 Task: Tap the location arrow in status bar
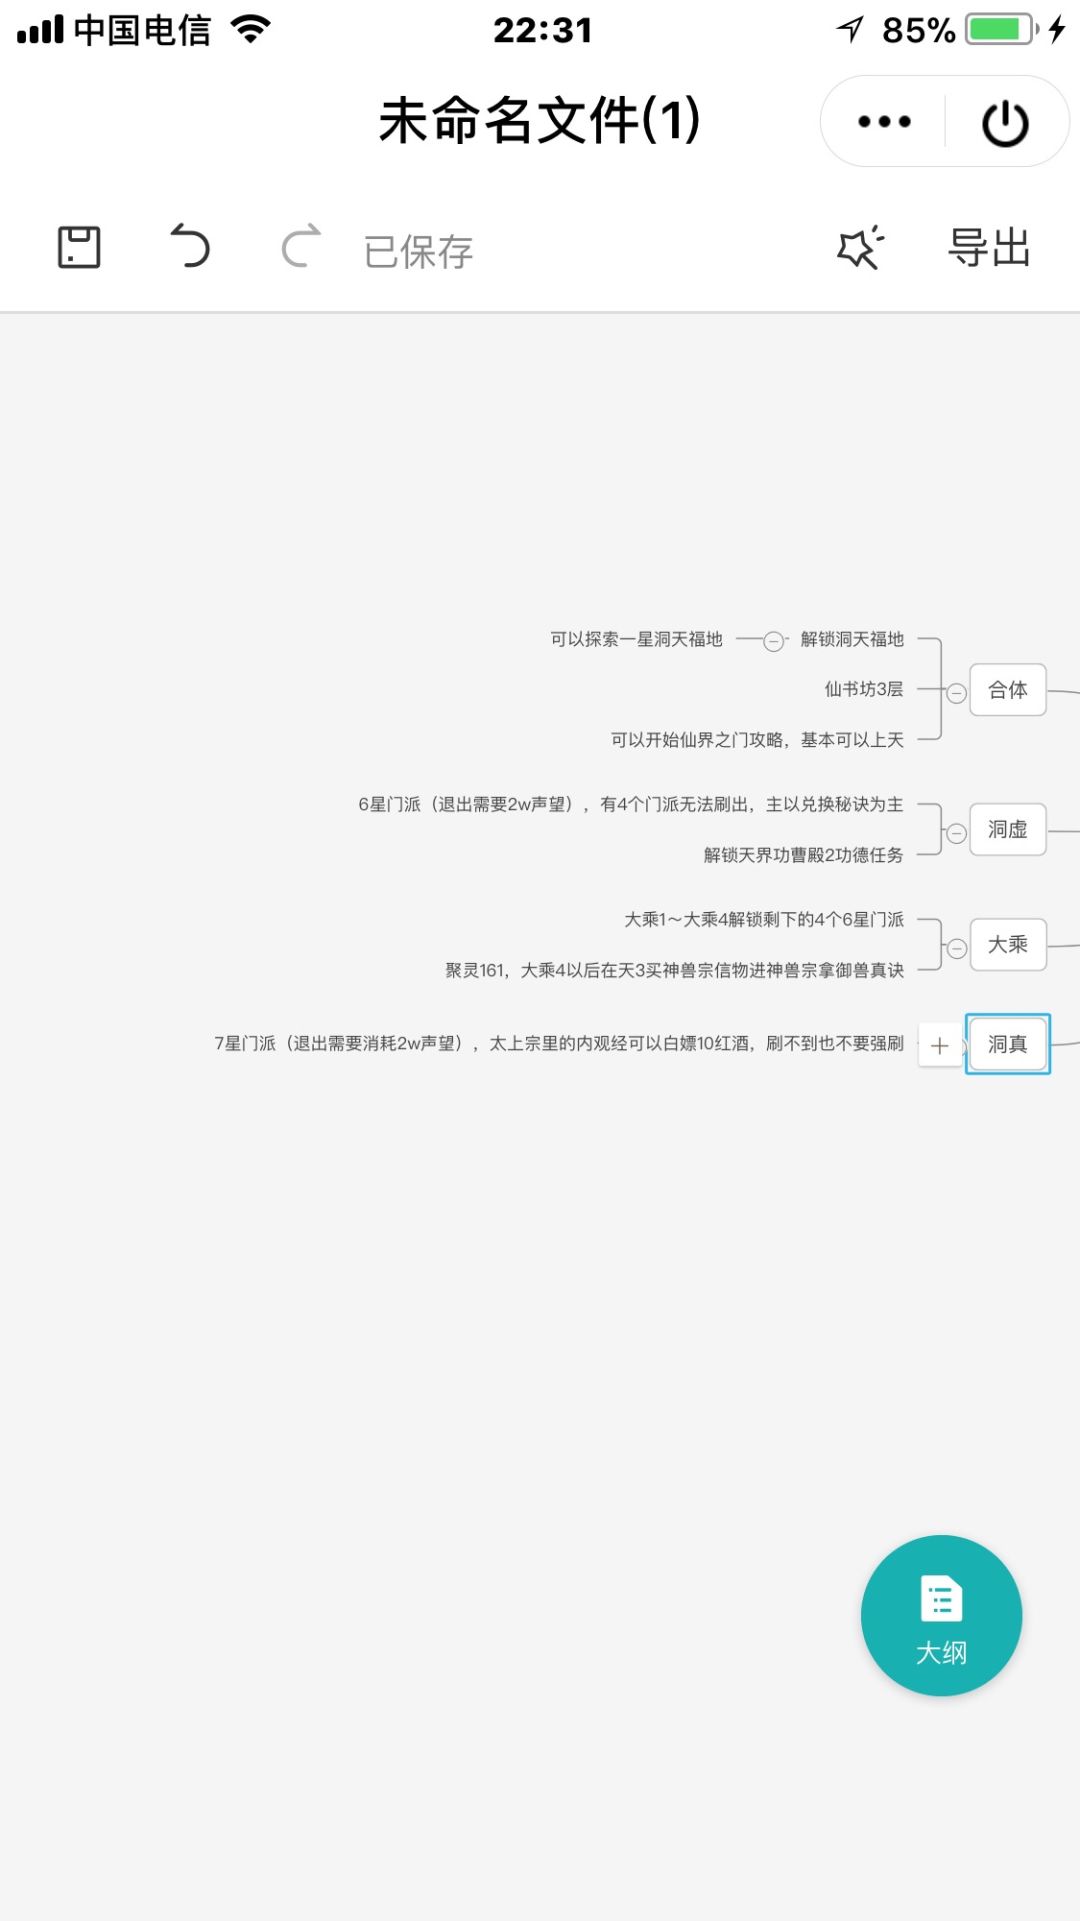tap(851, 29)
